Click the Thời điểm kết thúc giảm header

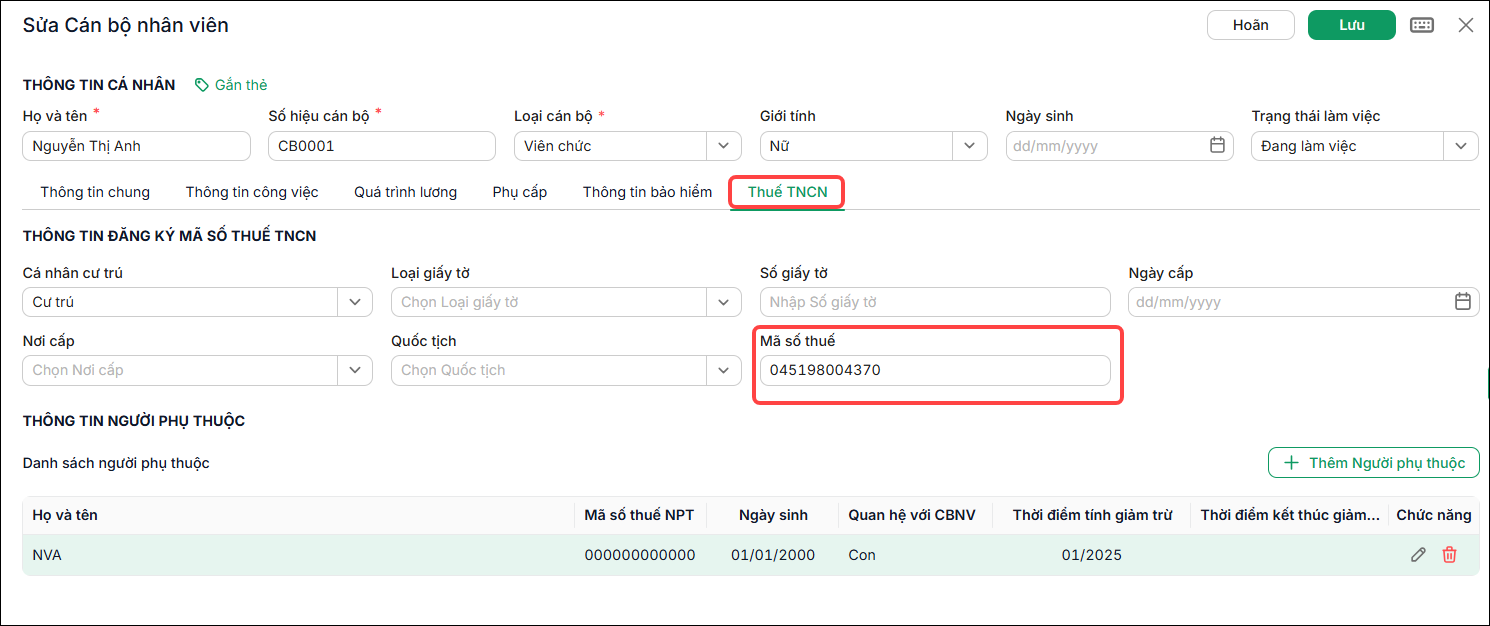[1290, 515]
